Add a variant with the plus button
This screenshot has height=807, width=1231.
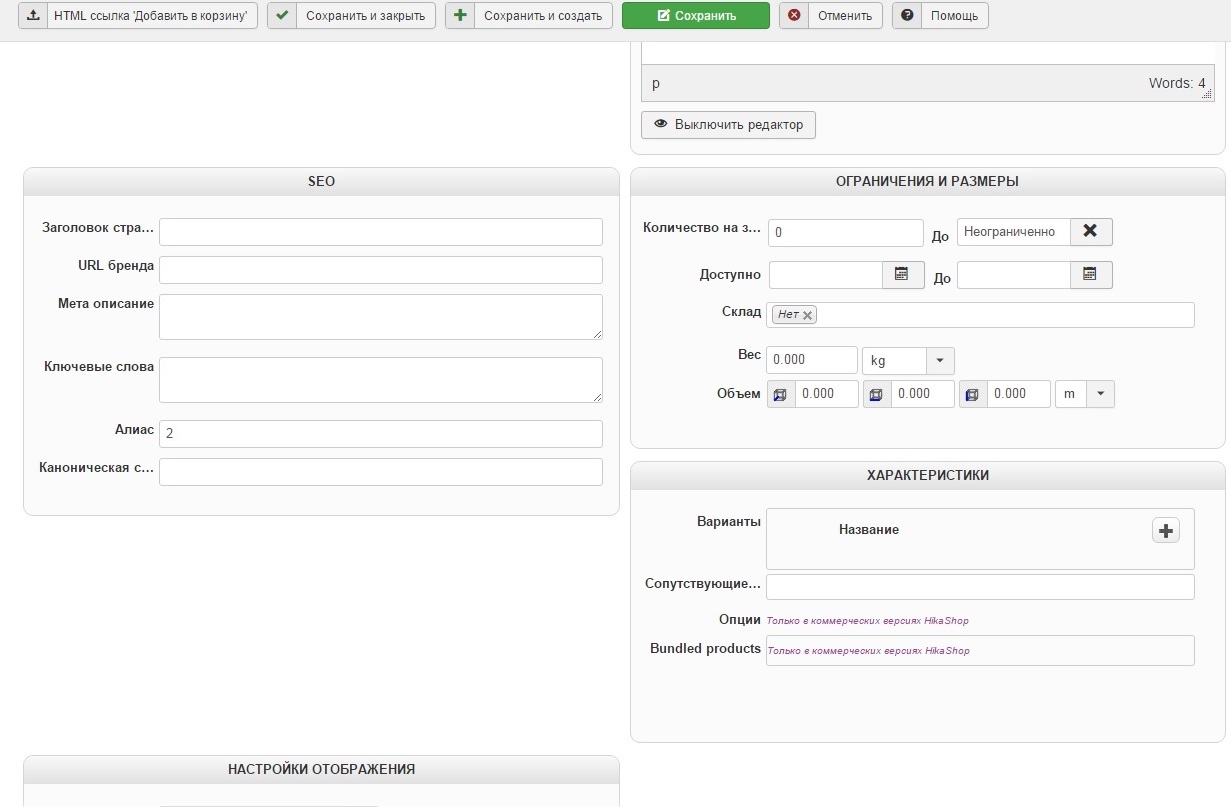click(x=1166, y=530)
